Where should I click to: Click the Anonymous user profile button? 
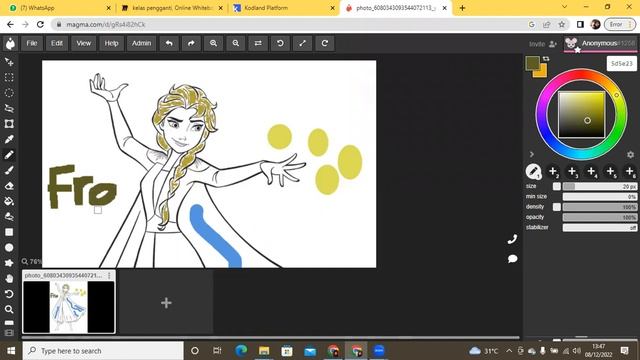[x=600, y=43]
